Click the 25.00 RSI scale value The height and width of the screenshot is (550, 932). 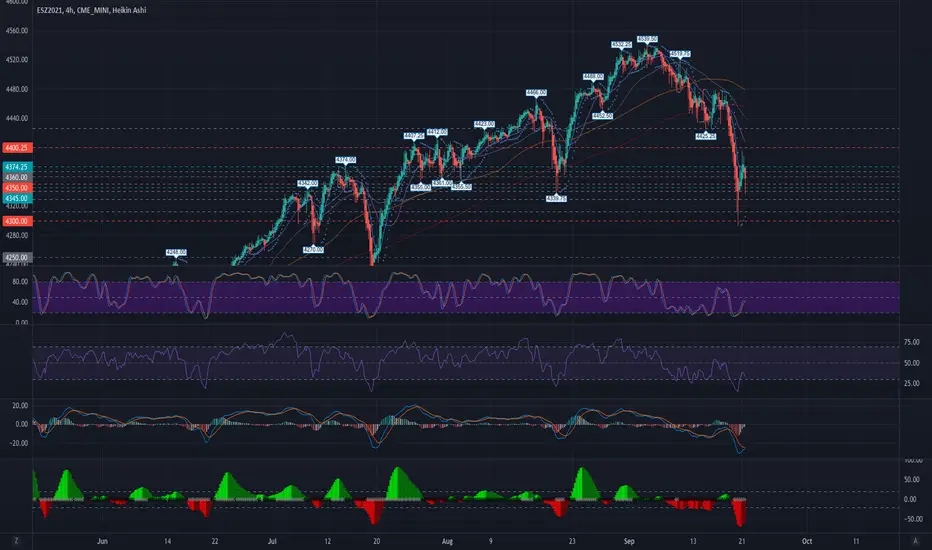912,384
